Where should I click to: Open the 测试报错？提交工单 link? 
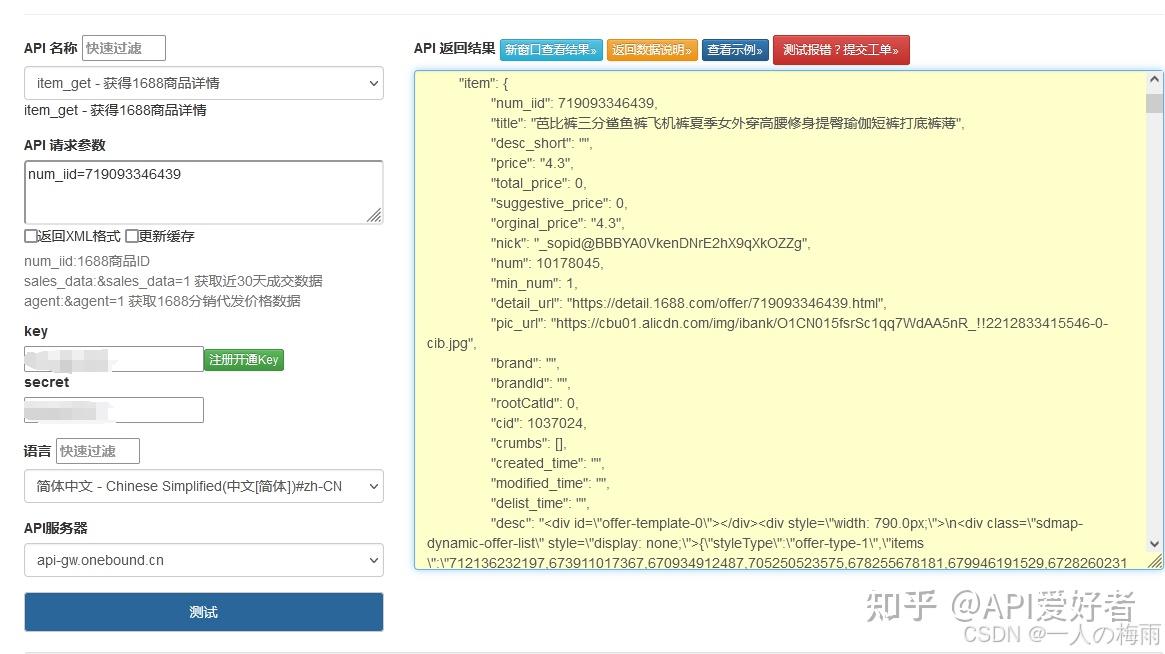pos(841,48)
